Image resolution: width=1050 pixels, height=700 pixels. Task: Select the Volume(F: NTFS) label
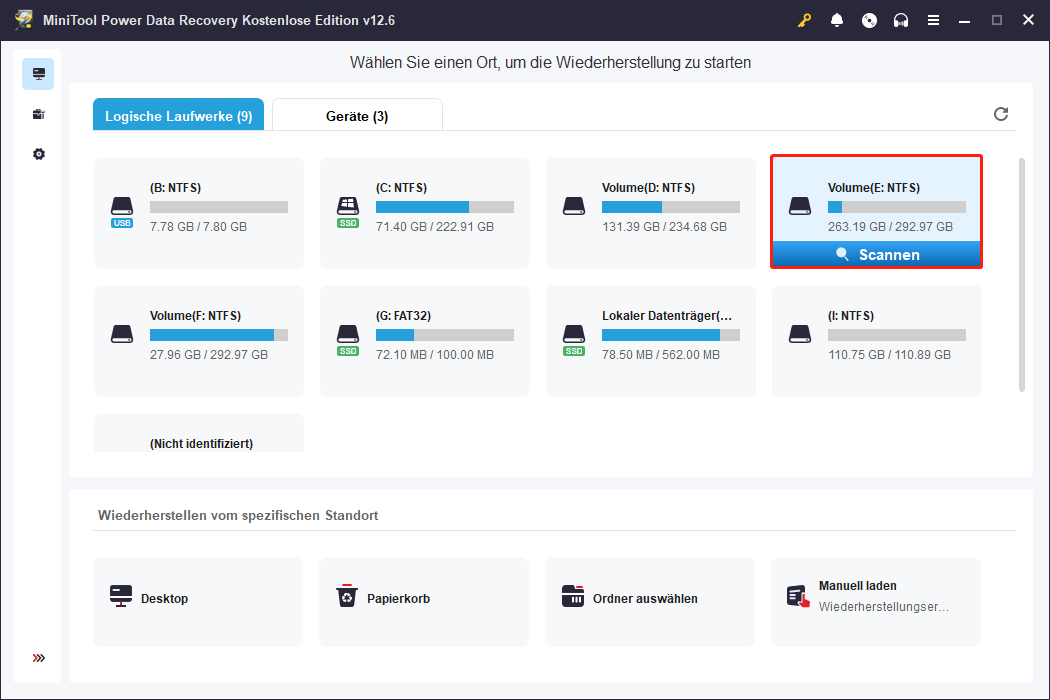tap(196, 316)
